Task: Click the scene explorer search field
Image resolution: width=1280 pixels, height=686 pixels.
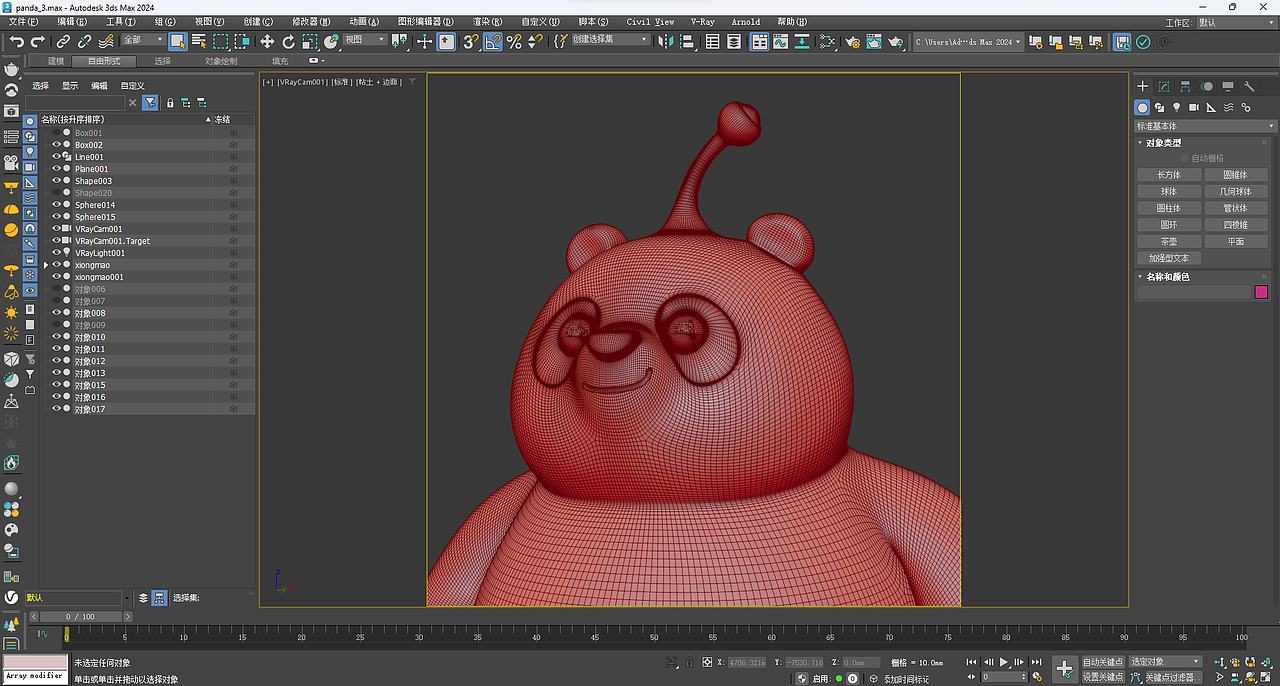Action: 76,103
